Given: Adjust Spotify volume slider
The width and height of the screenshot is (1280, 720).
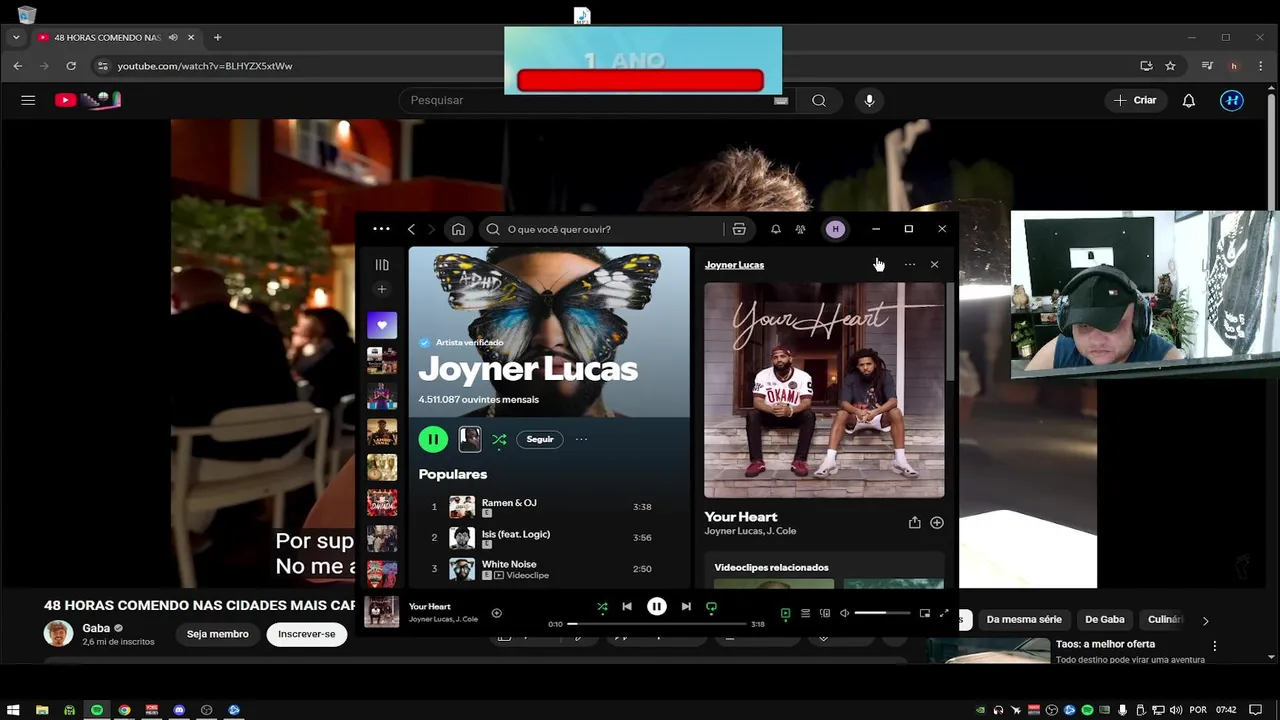Looking at the screenshot, I should pyautogui.click(x=883, y=613).
